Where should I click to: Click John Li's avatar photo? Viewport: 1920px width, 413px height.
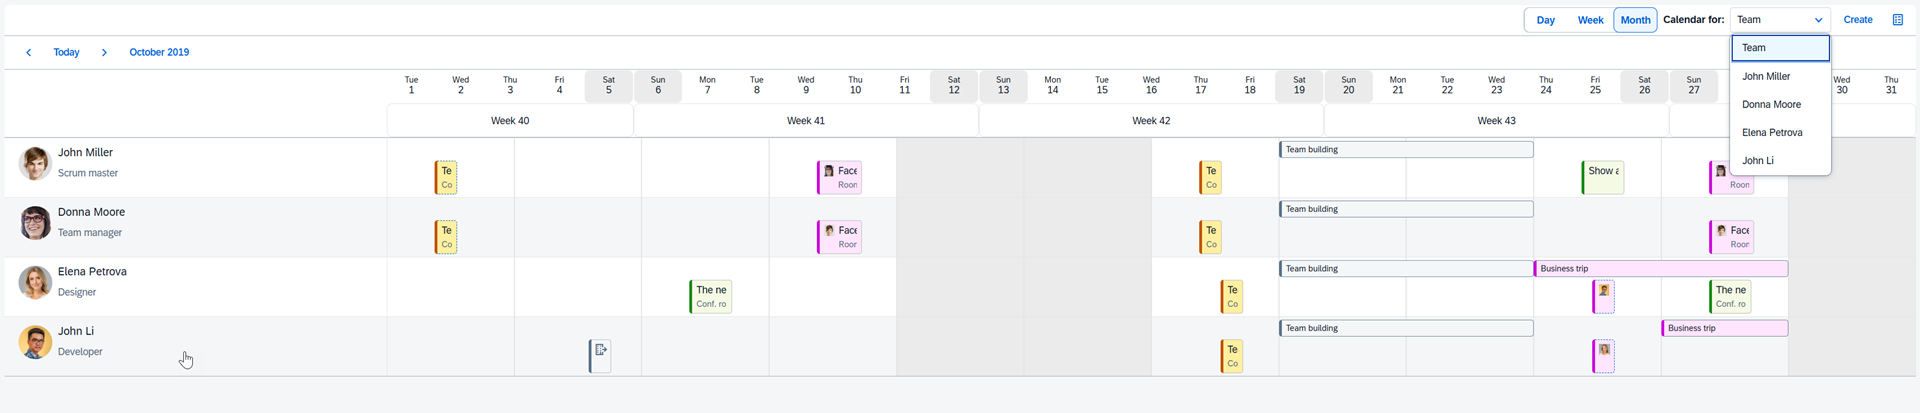point(35,342)
